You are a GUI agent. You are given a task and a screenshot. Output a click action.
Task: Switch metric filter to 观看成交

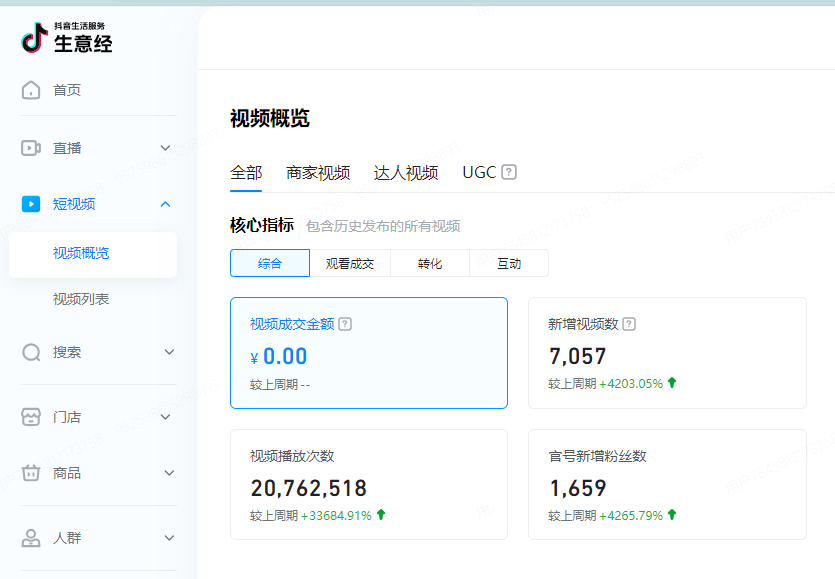tap(350, 263)
